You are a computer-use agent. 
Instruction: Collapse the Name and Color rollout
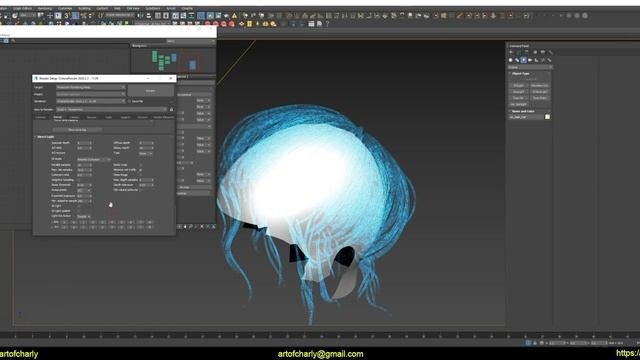(522, 111)
